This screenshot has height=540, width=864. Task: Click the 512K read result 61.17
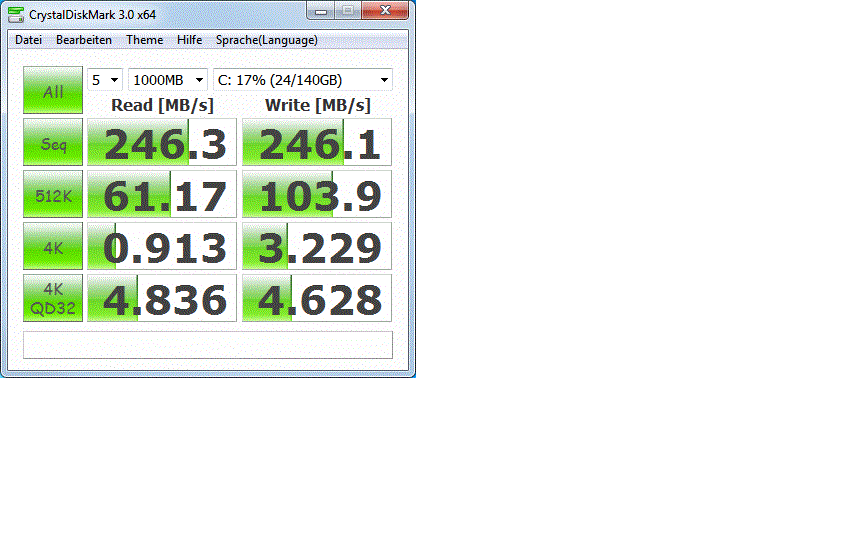162,194
